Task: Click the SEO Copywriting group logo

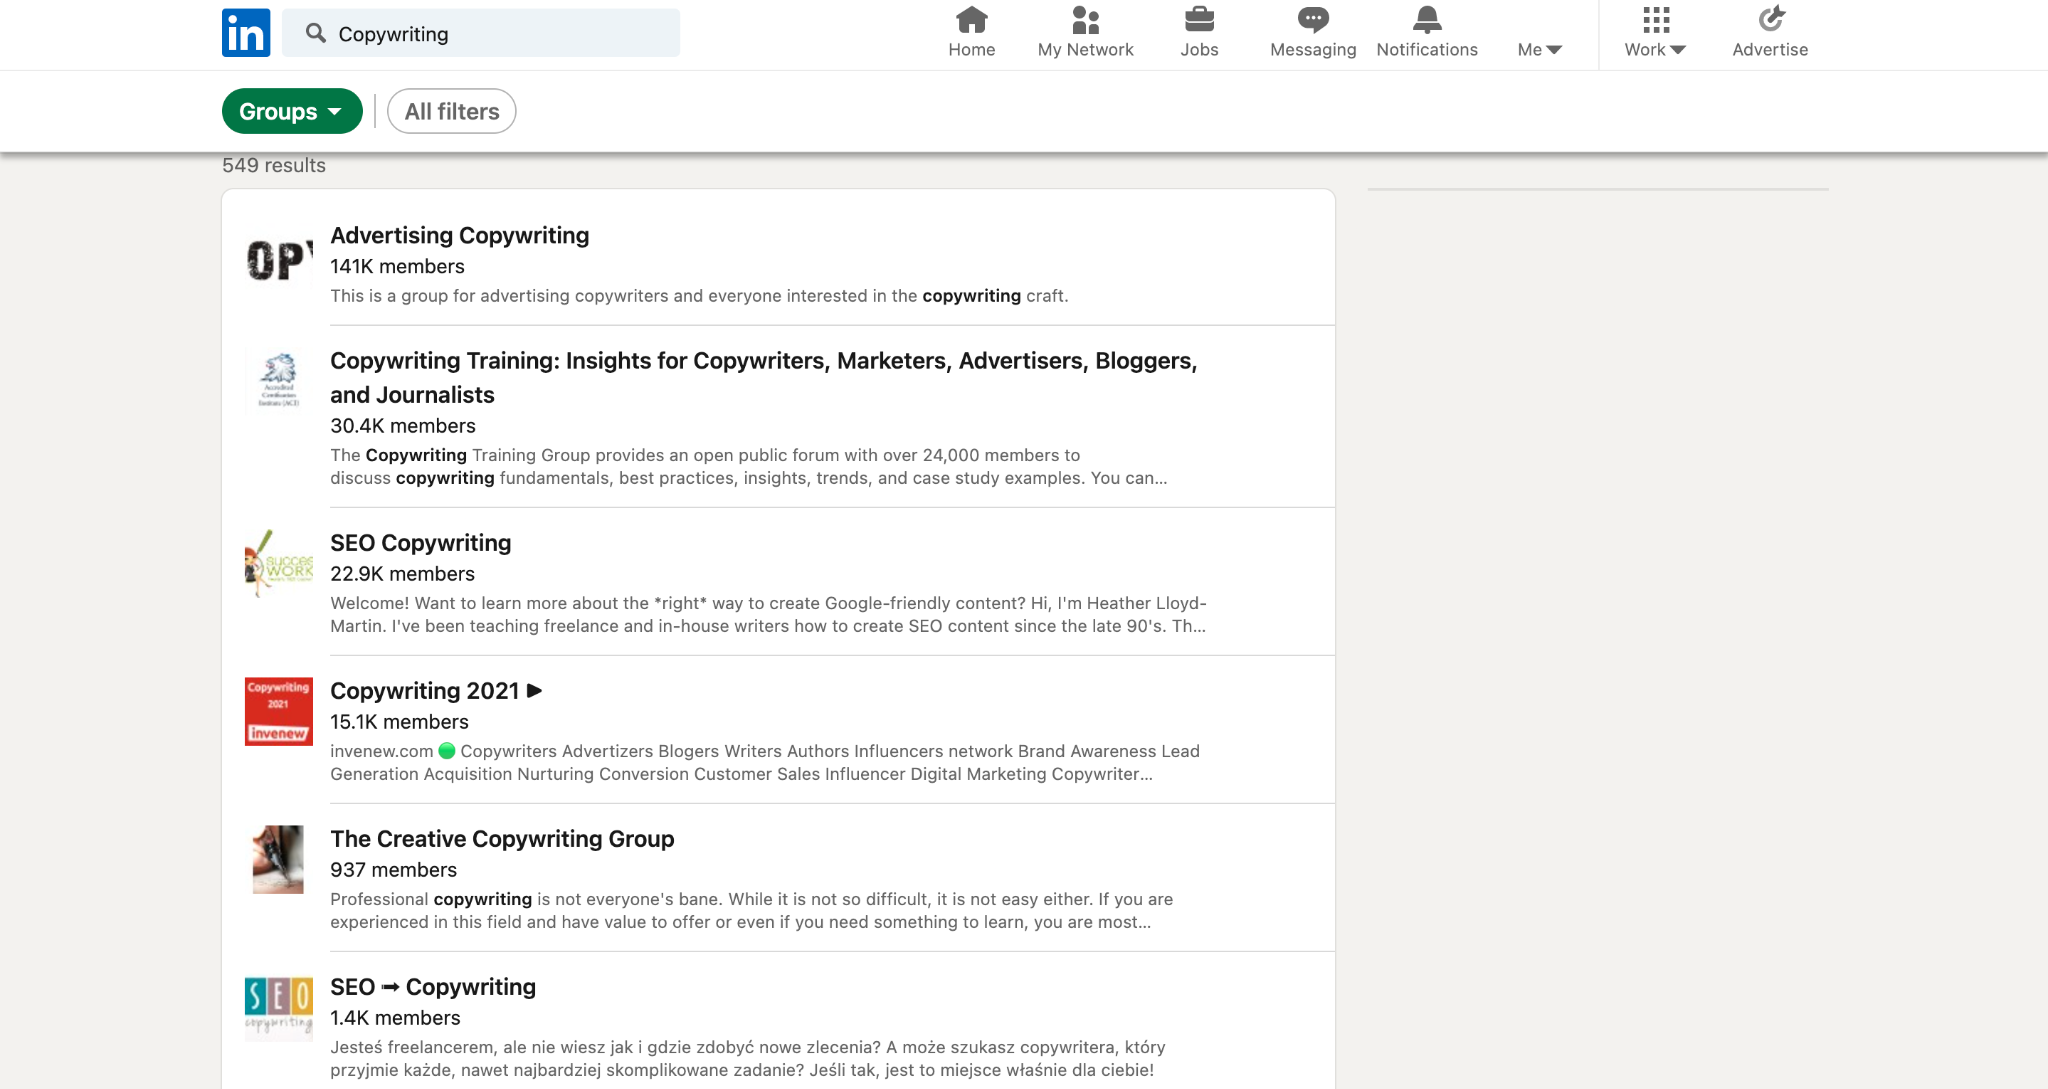Action: click(x=278, y=563)
